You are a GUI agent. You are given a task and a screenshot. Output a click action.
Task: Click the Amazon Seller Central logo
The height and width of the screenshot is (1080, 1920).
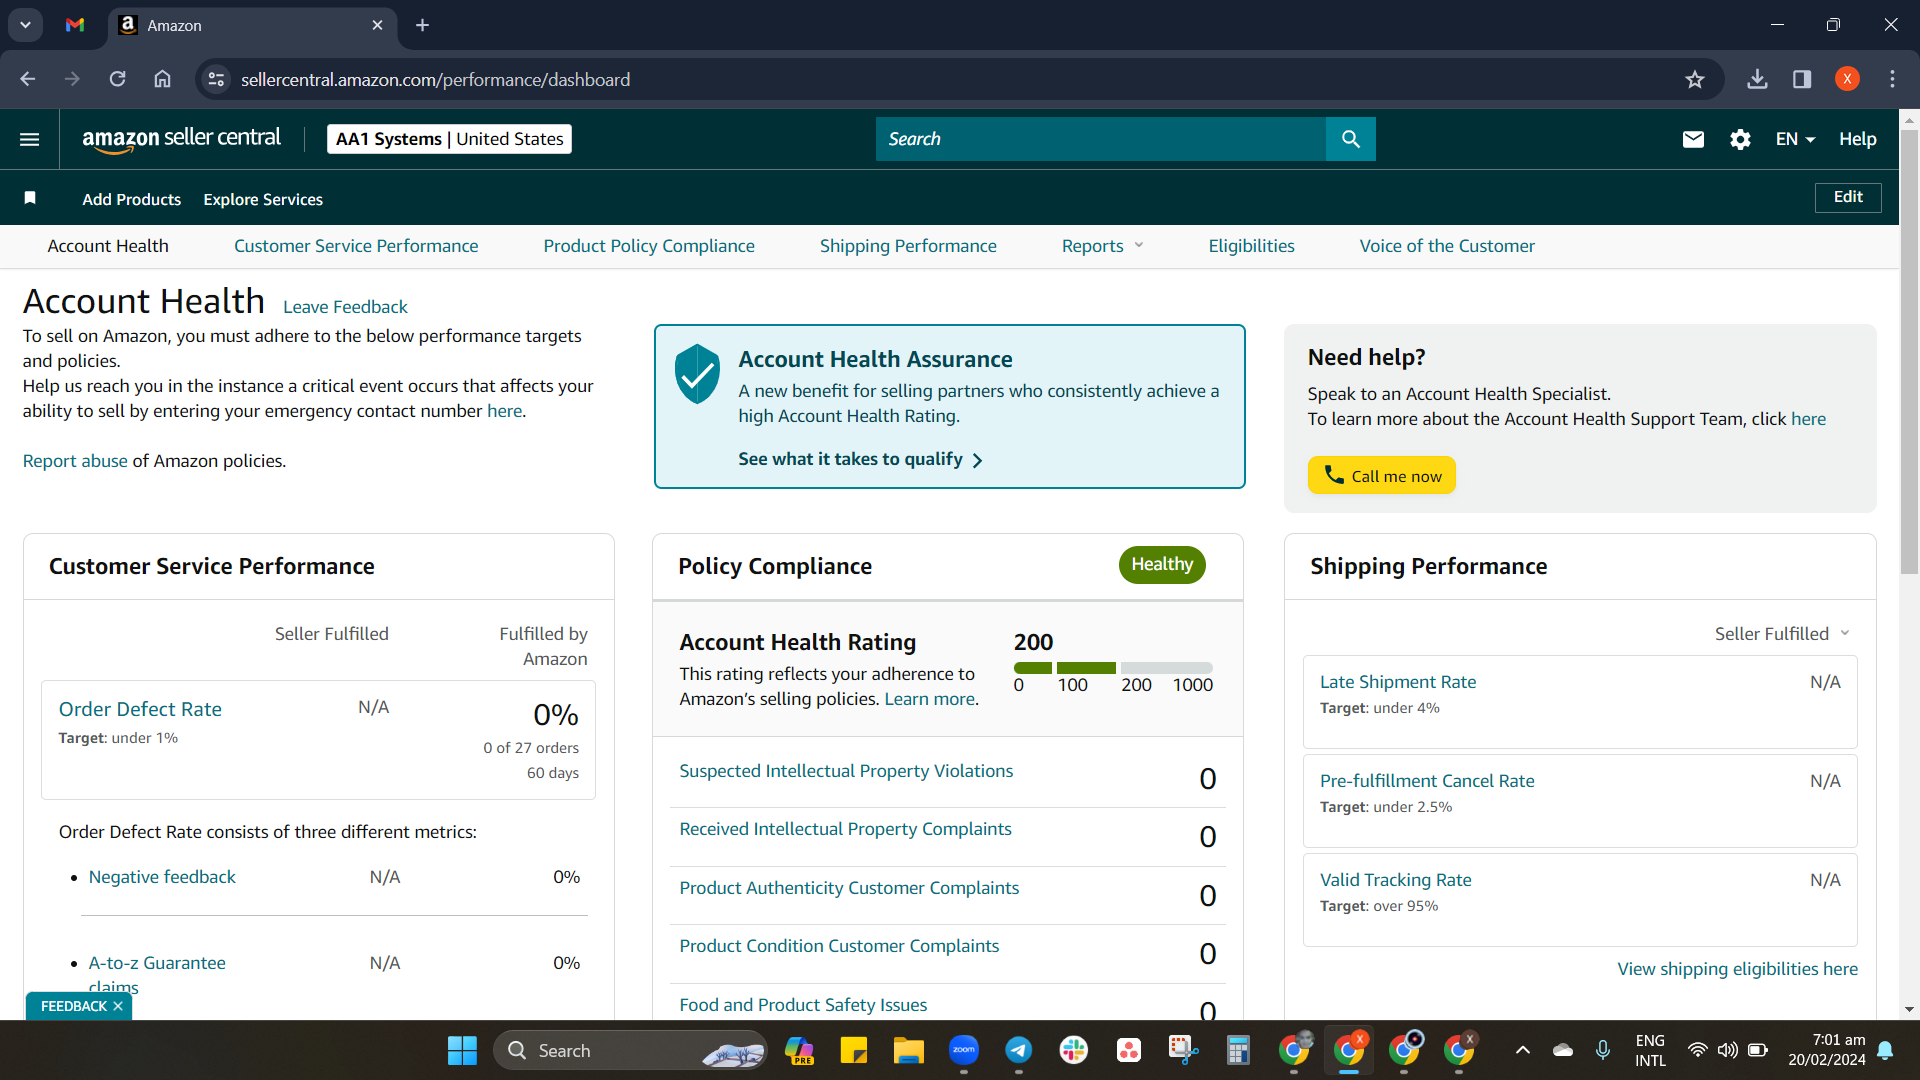tap(181, 139)
